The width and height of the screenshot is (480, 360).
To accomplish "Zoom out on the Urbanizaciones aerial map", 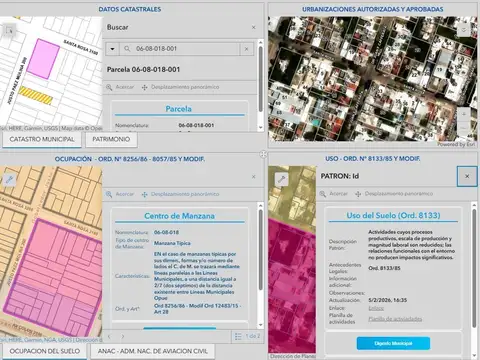I will (464, 128).
